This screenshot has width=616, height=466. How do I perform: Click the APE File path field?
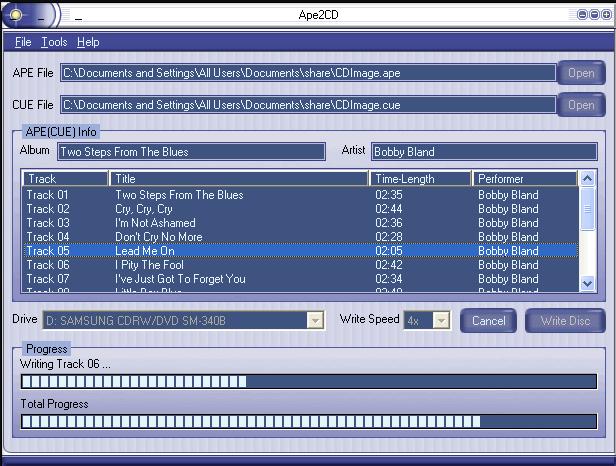click(x=308, y=73)
